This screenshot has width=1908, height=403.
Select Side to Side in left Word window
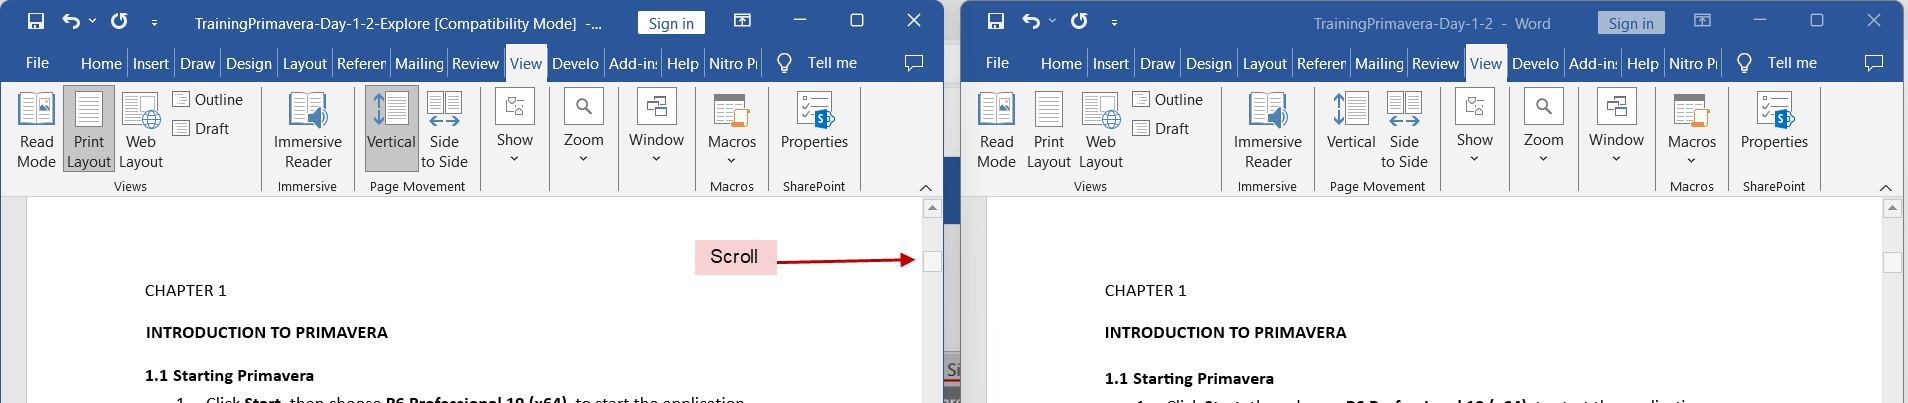pos(444,130)
